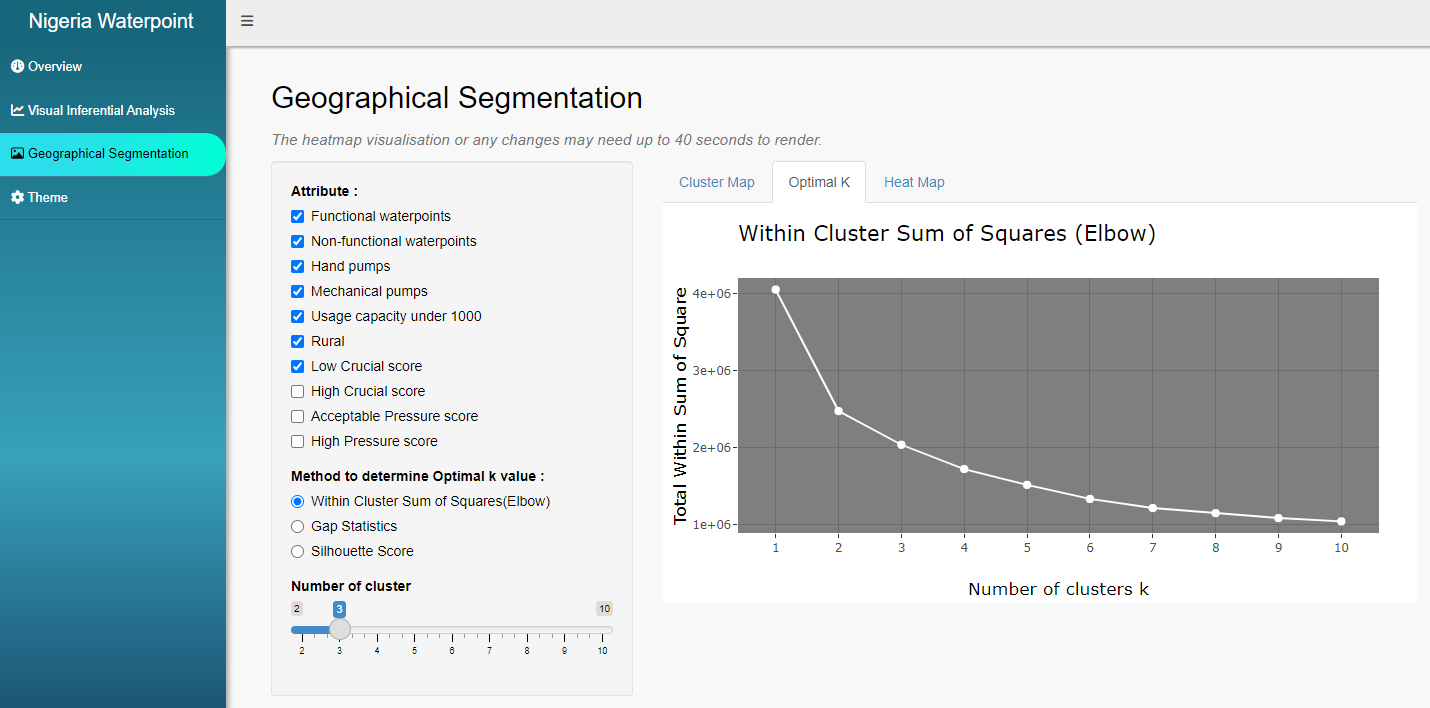The height and width of the screenshot is (708, 1430).
Task: Click the hamburger menu icon
Action: [x=246, y=20]
